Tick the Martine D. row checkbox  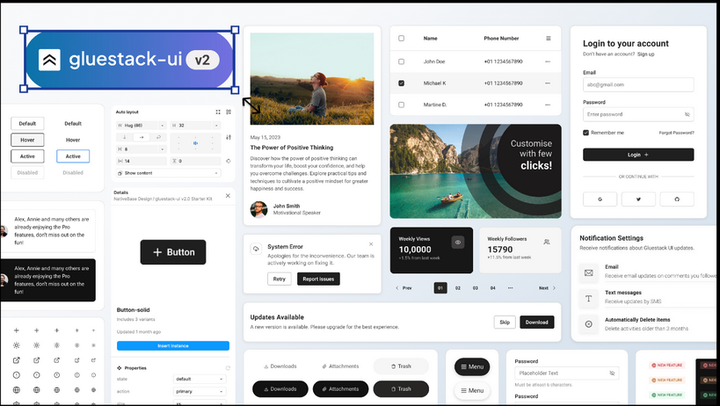(x=401, y=105)
